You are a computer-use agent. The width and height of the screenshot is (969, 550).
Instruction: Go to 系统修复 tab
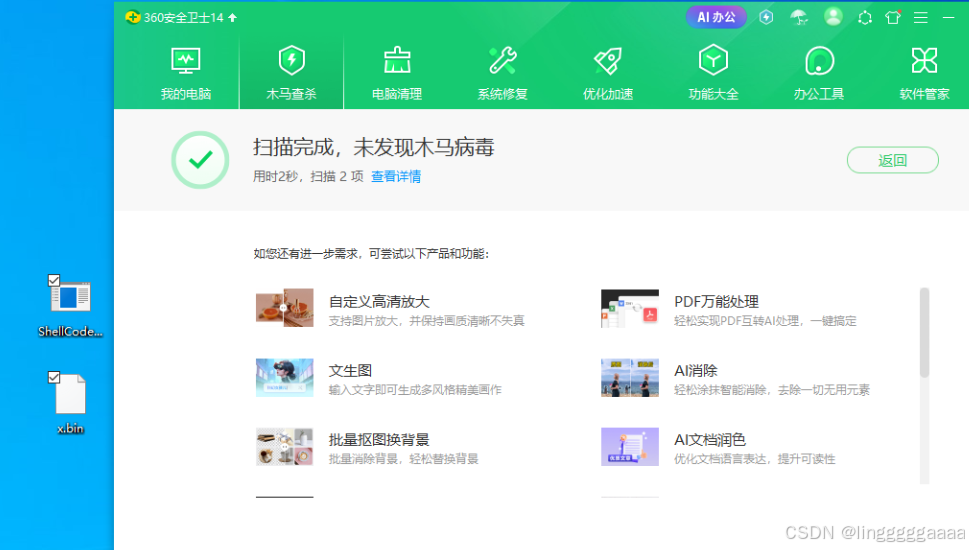click(502, 73)
